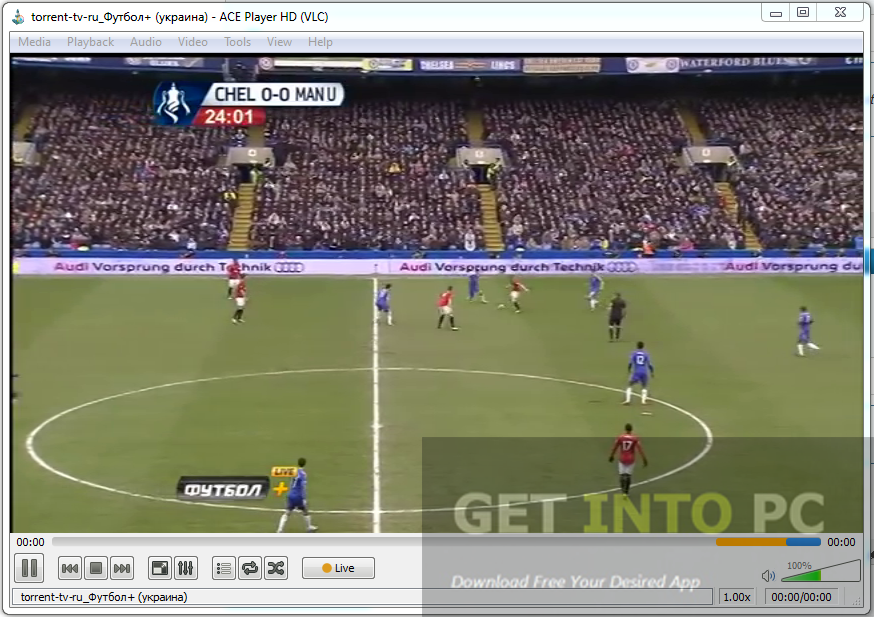Click the 1.00x playback speed indicator

[737, 597]
